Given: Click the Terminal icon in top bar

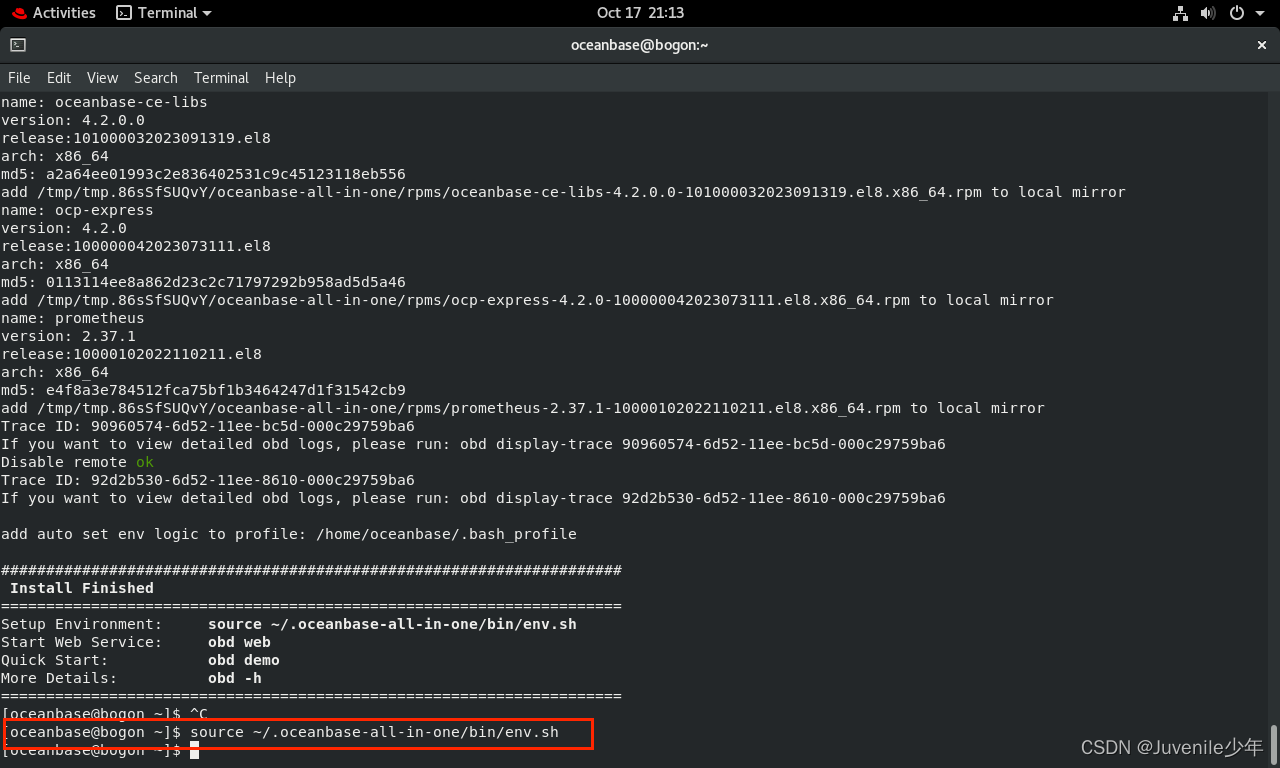Looking at the screenshot, I should (x=124, y=13).
